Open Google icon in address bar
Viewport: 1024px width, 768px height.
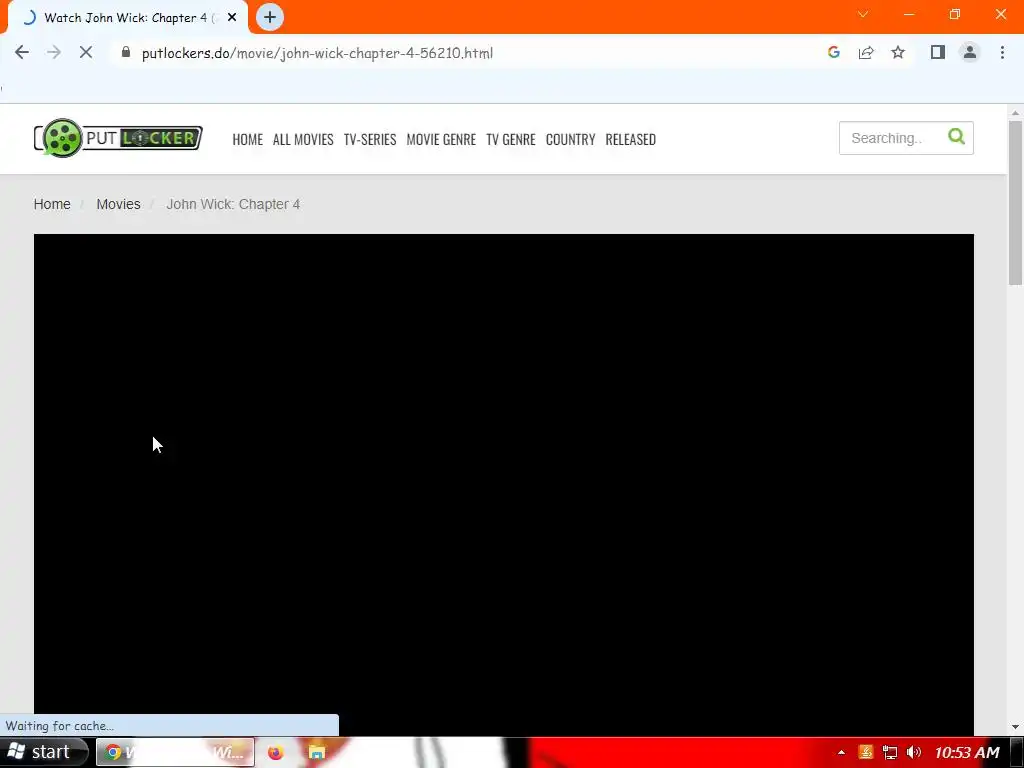(x=833, y=52)
